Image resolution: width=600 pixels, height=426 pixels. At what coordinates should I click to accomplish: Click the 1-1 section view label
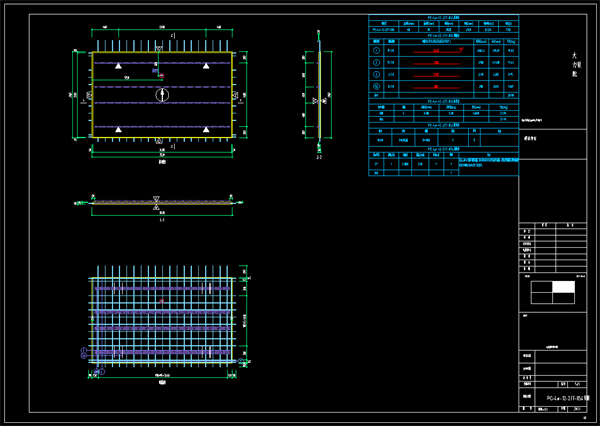point(162,220)
